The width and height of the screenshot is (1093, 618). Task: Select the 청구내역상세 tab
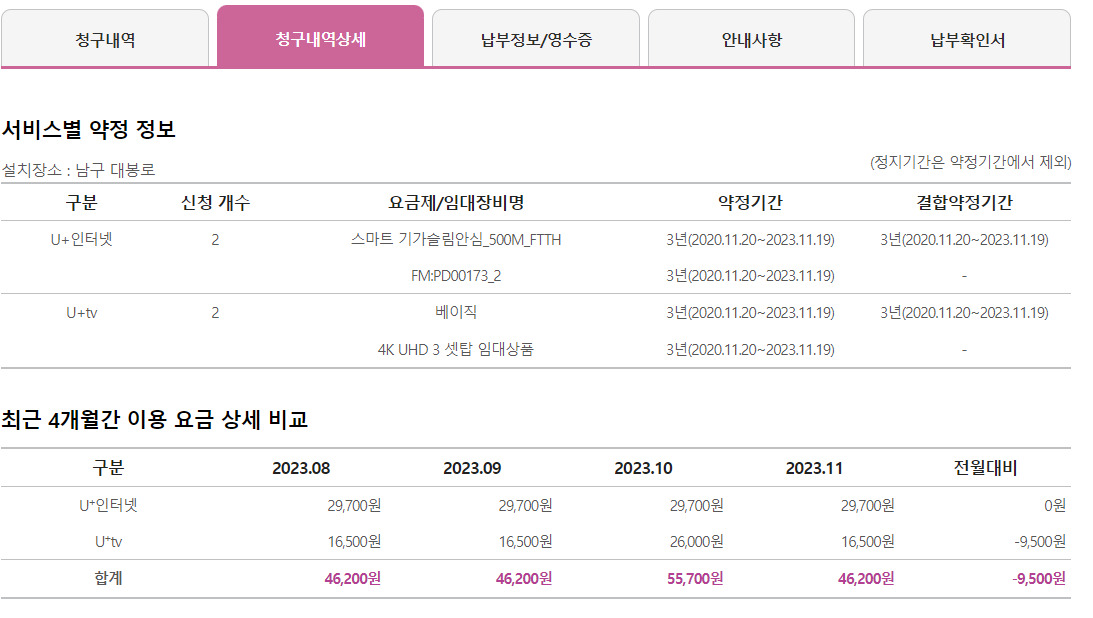click(x=320, y=38)
